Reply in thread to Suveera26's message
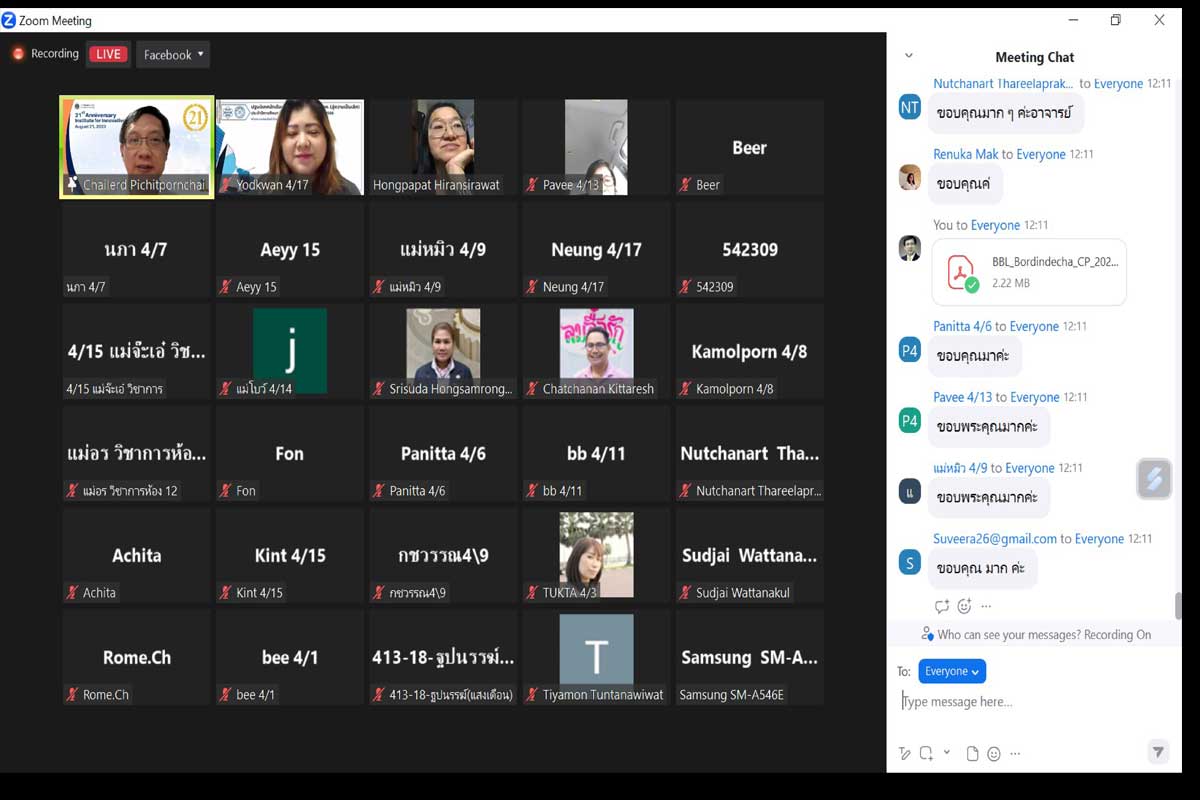1200x800 pixels. pyautogui.click(x=941, y=606)
